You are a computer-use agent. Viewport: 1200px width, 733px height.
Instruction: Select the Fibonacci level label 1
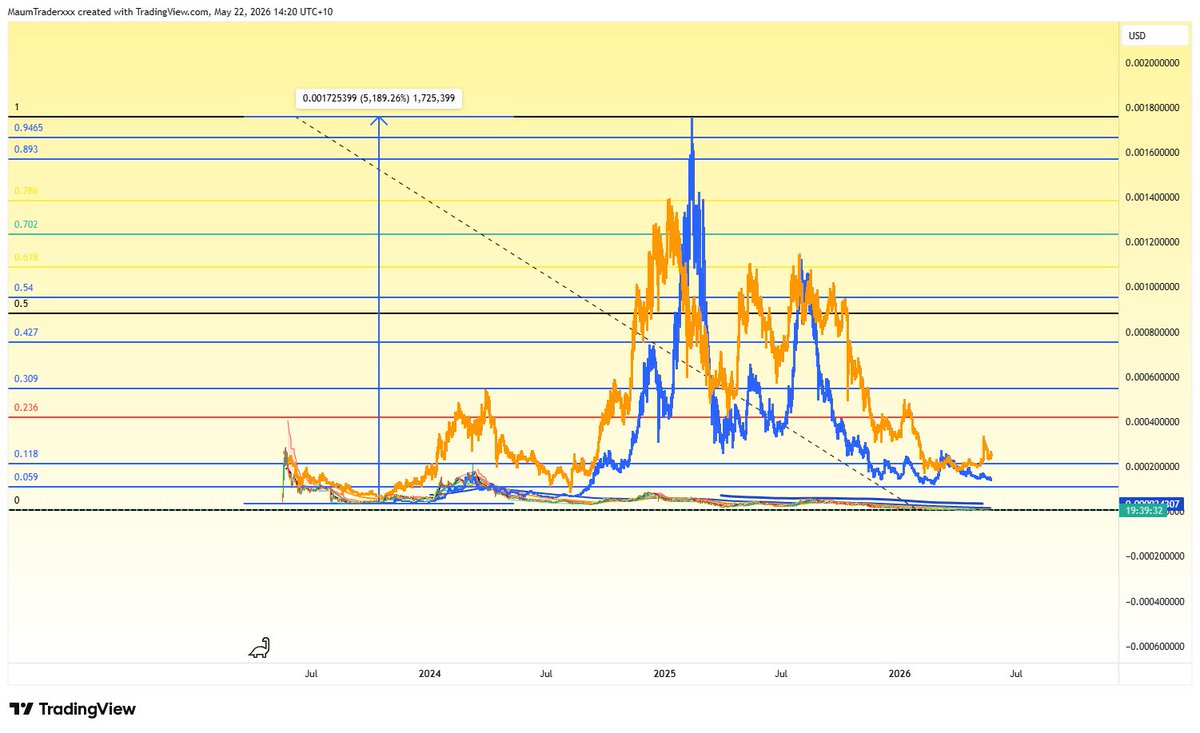click(16, 106)
